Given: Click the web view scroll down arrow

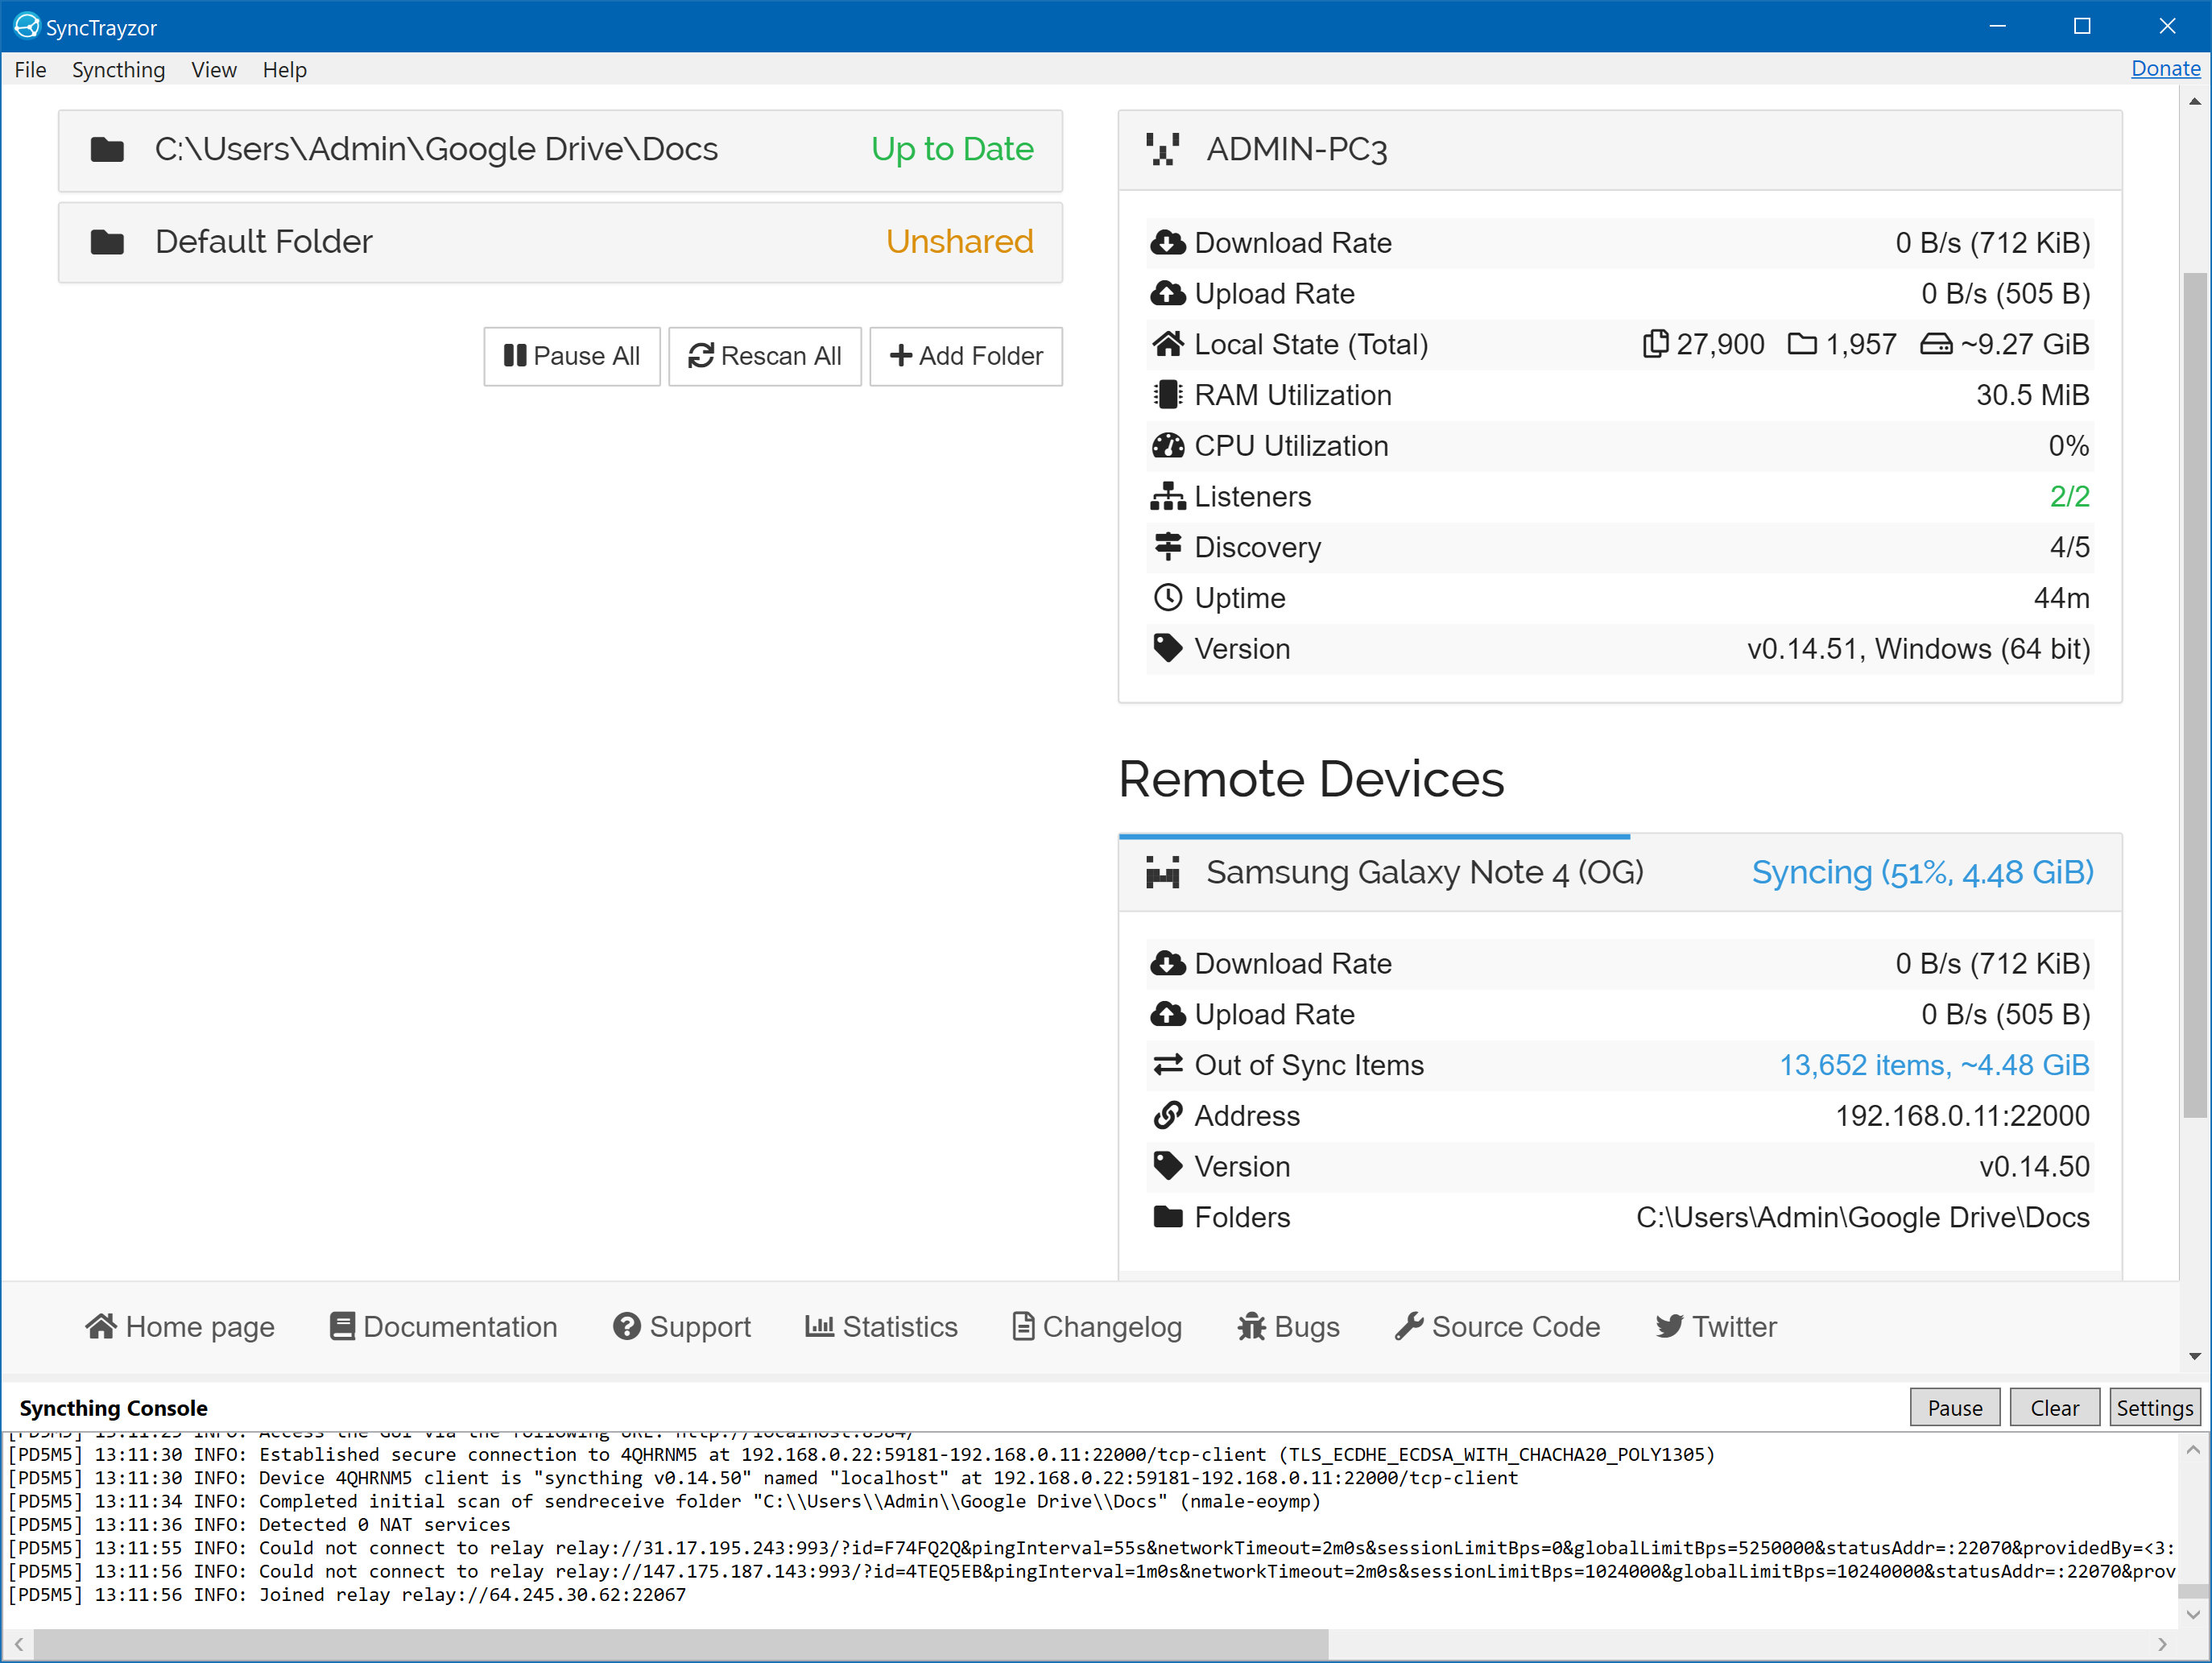Looking at the screenshot, I should pyautogui.click(x=2195, y=1357).
